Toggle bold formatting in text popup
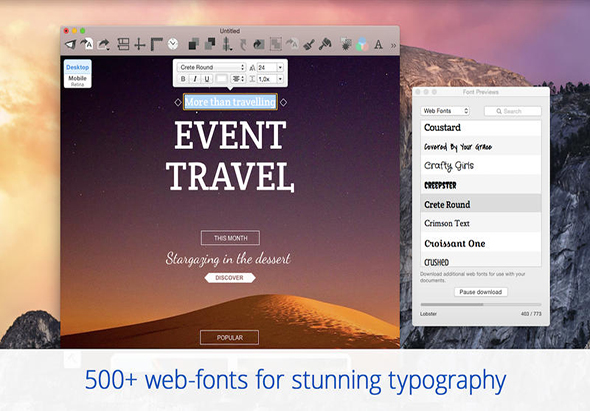The width and height of the screenshot is (590, 411). point(183,79)
